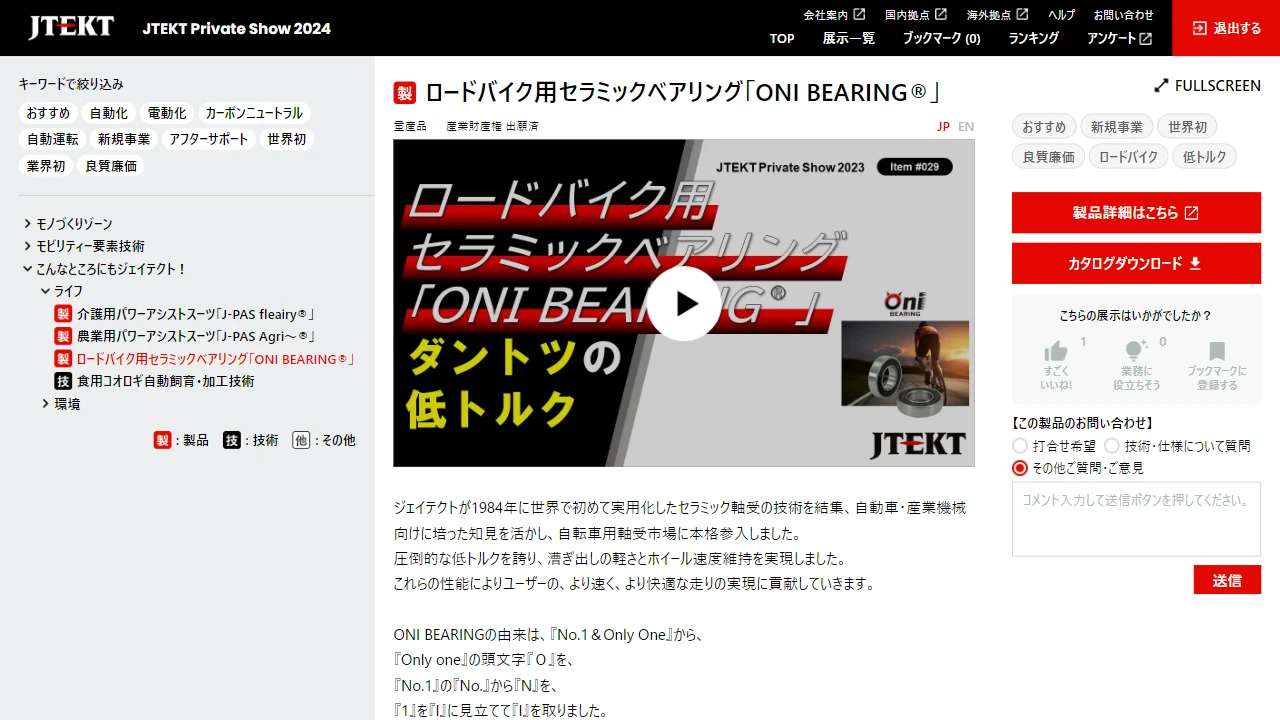The image size is (1280, 720).
Task: Switch language to JP
Action: [x=943, y=127]
